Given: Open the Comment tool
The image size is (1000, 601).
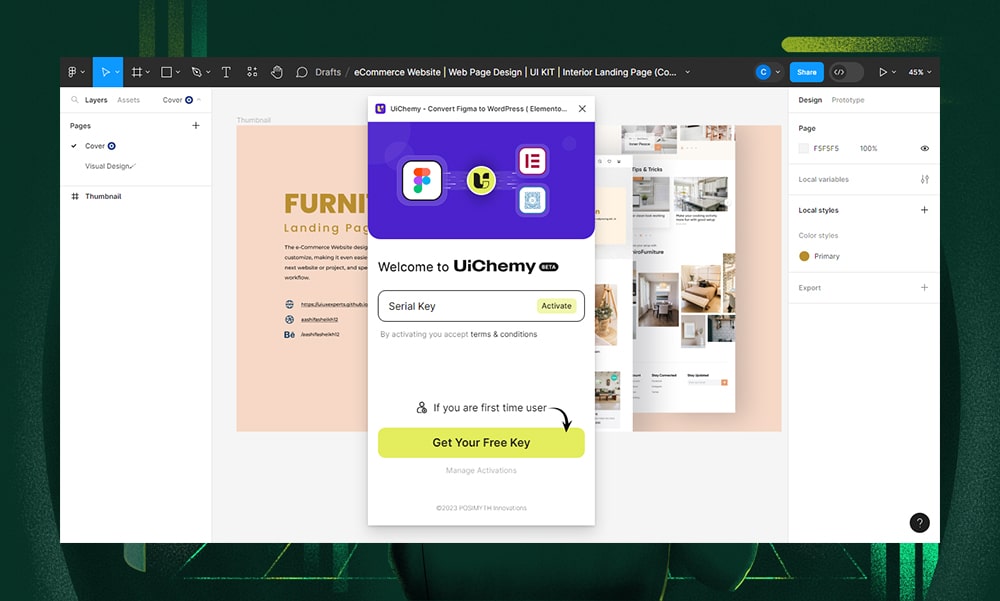Looking at the screenshot, I should tap(301, 72).
